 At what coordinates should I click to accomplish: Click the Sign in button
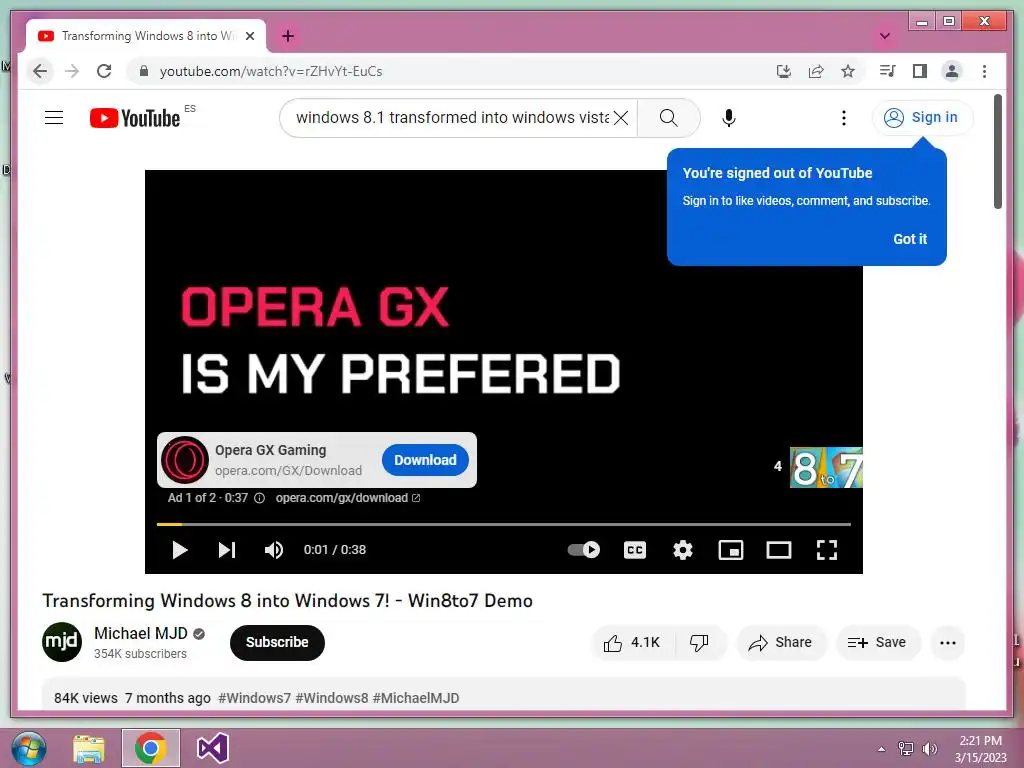coord(922,118)
